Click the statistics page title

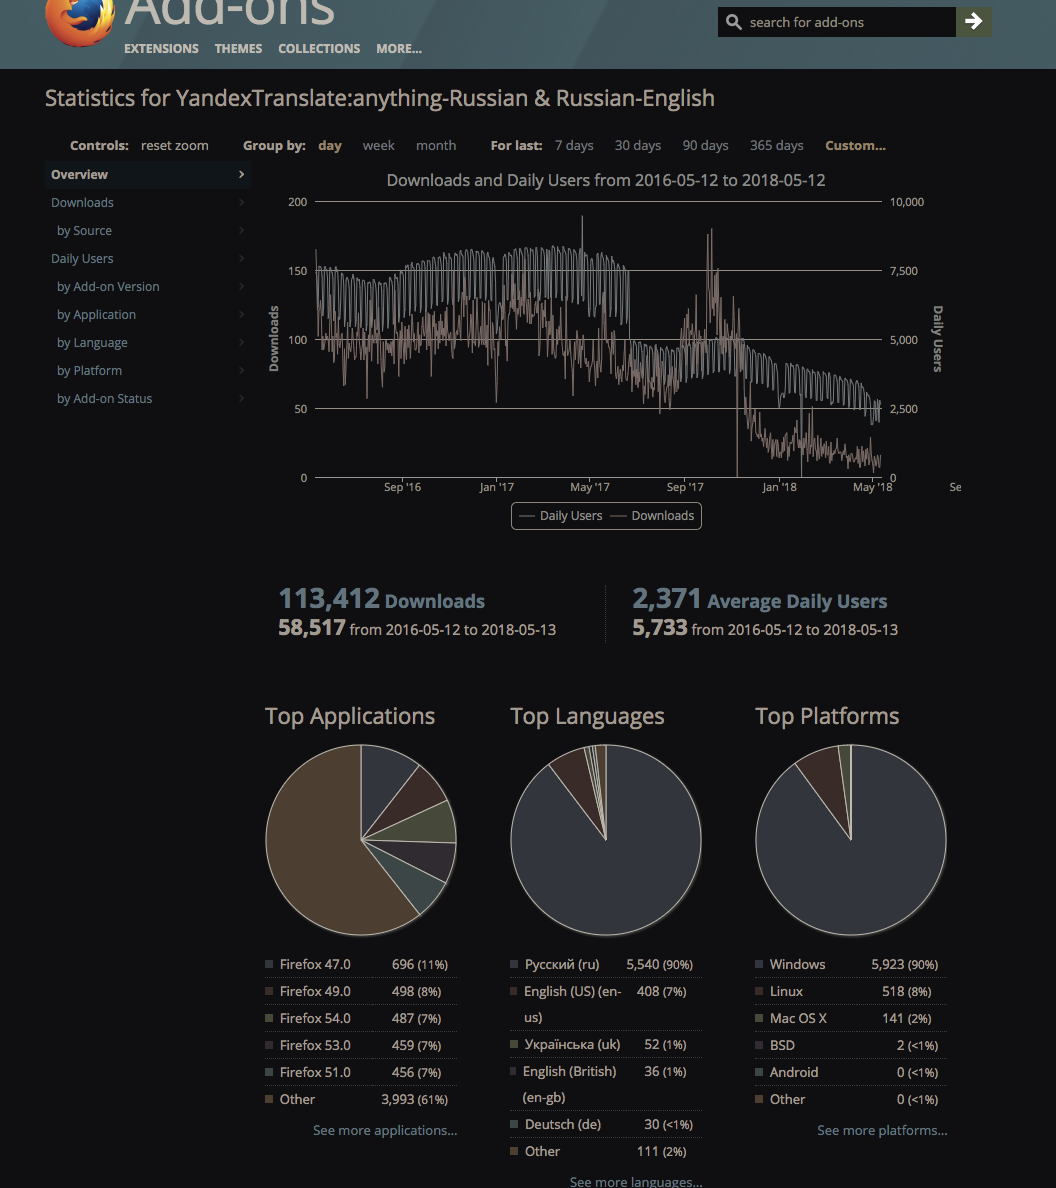click(x=380, y=98)
